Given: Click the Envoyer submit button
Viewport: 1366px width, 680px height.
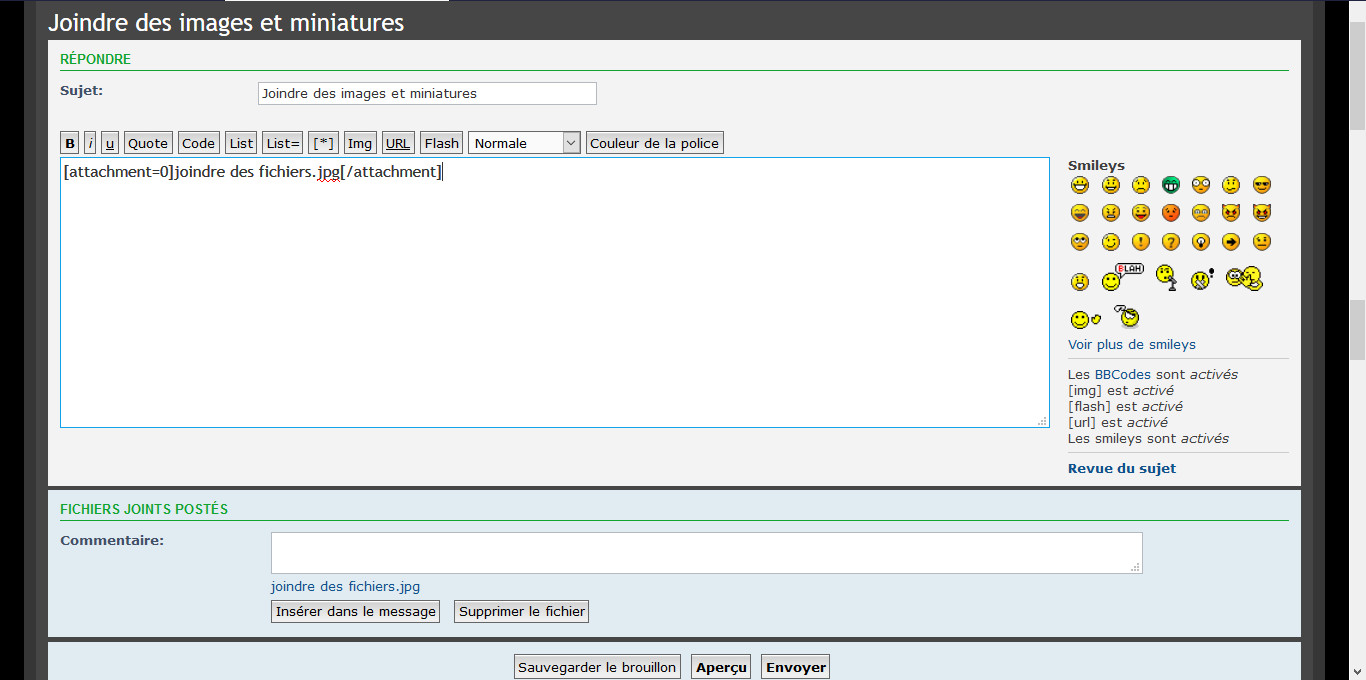Looking at the screenshot, I should point(796,667).
